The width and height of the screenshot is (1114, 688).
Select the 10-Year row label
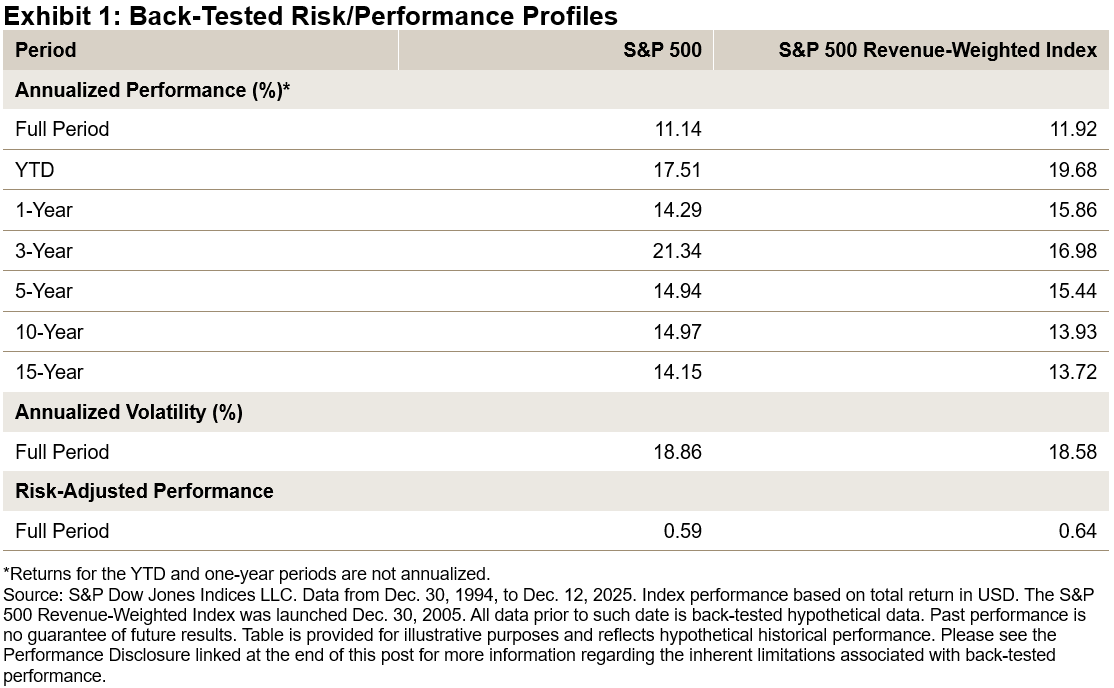(49, 332)
